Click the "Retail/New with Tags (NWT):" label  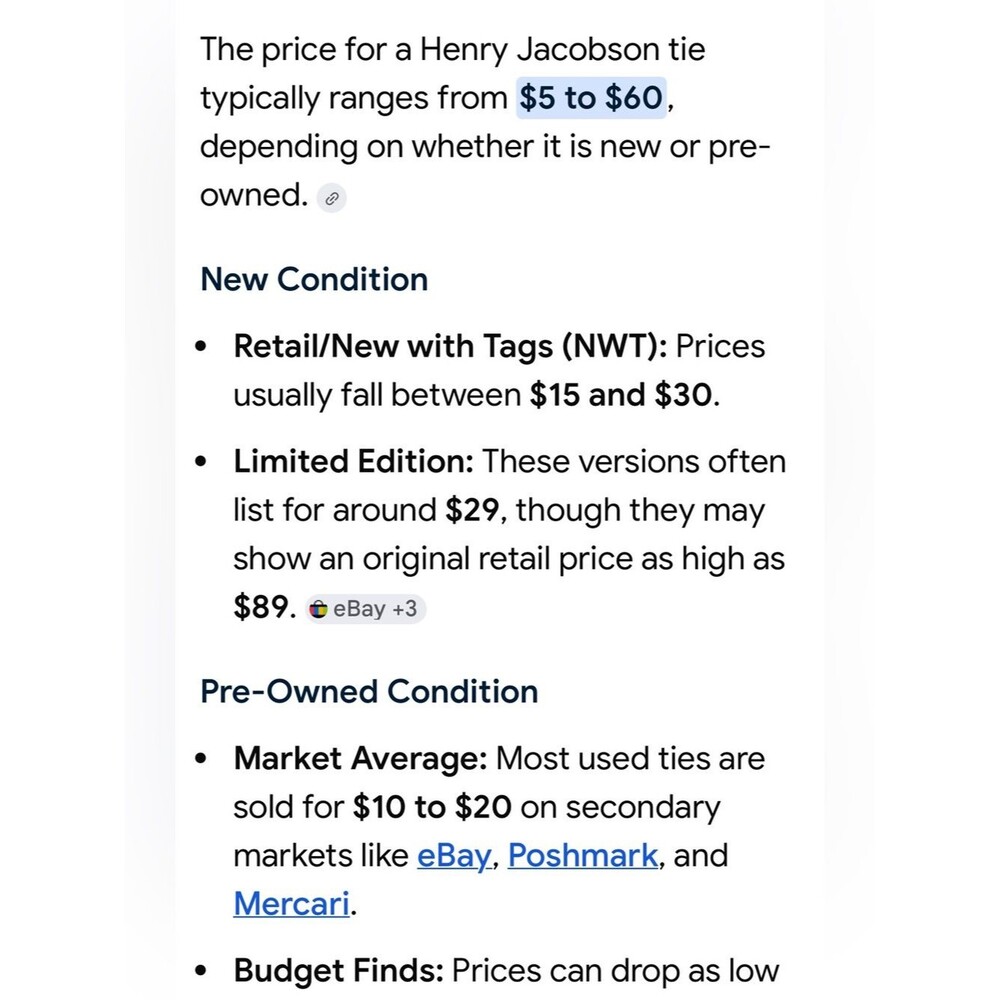pyautogui.click(x=450, y=346)
